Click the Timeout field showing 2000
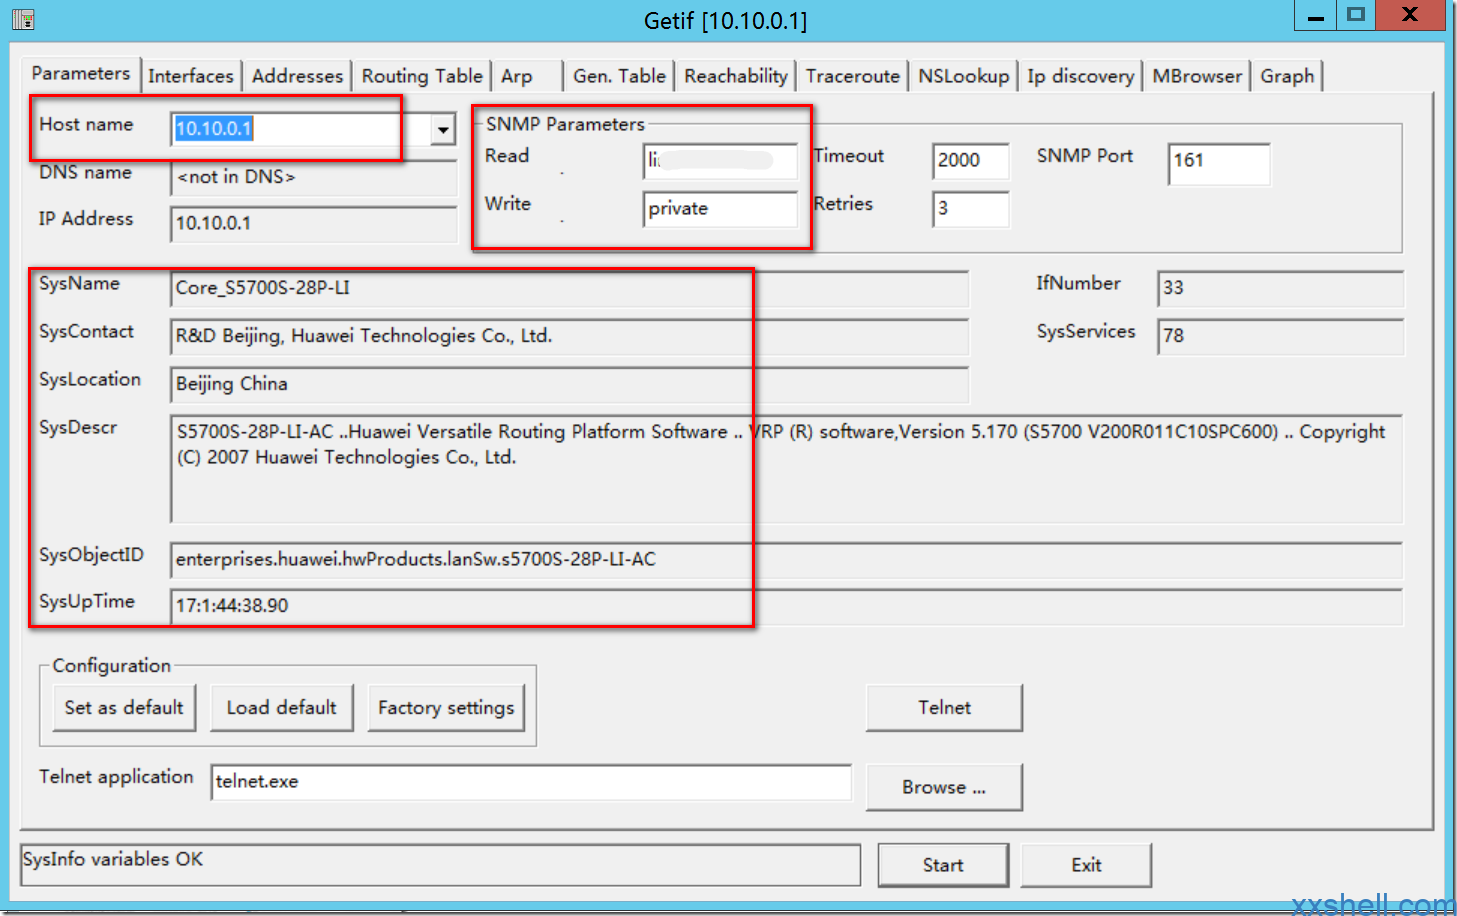The image size is (1457, 916). pyautogui.click(x=970, y=160)
